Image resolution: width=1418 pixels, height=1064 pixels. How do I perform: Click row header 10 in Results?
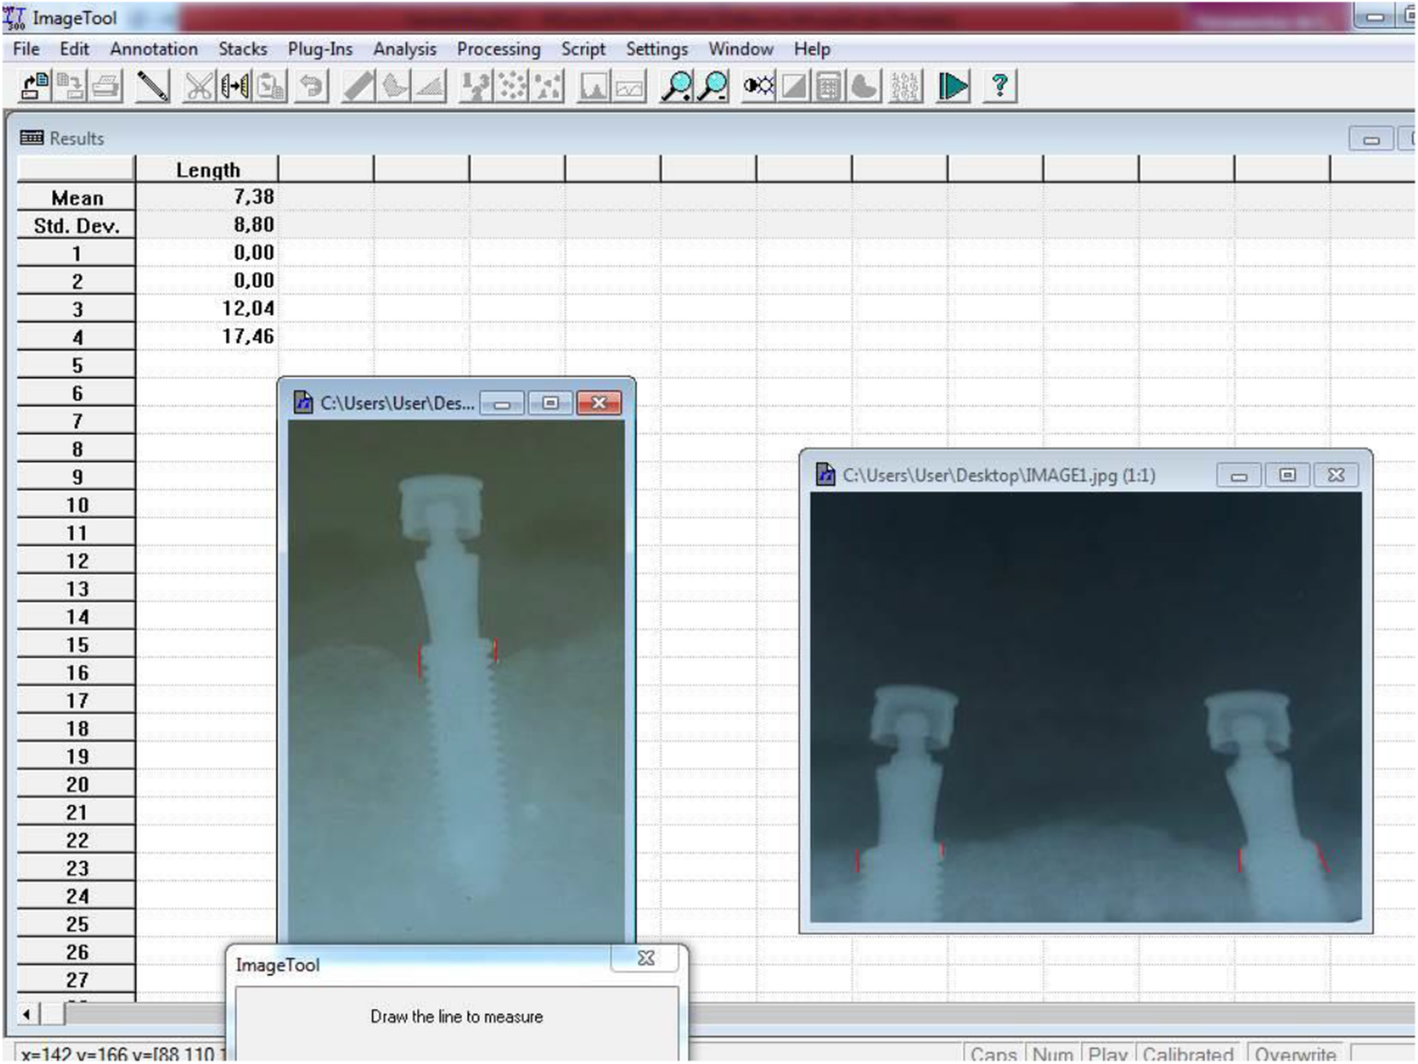click(x=77, y=505)
